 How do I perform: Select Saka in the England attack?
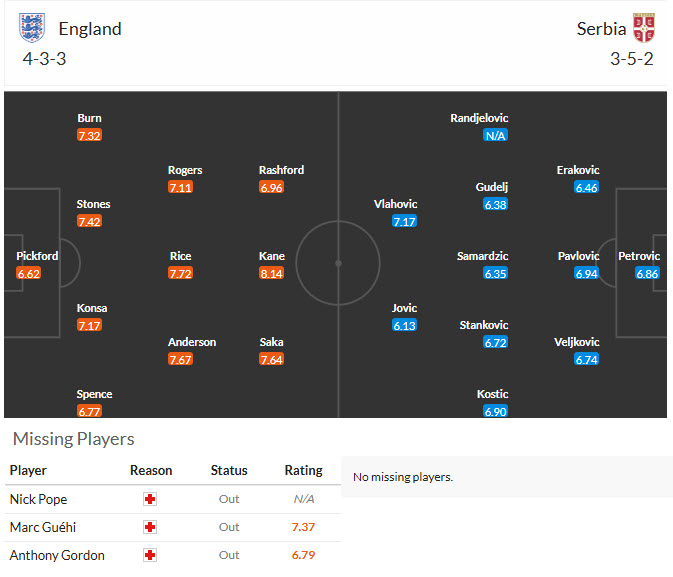click(x=271, y=342)
